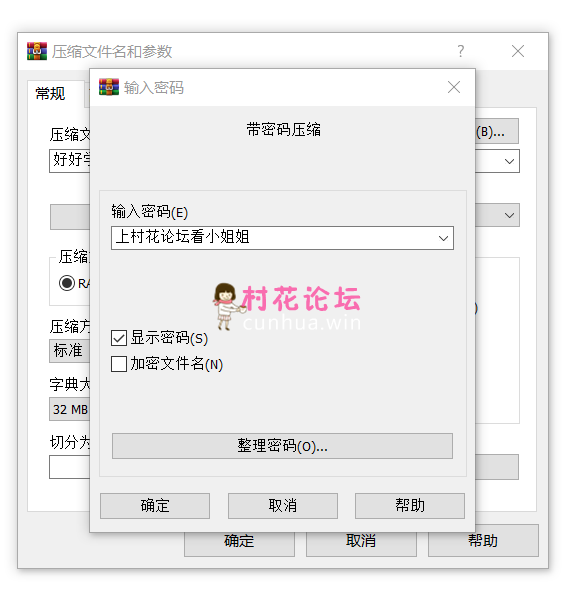This screenshot has width=572, height=611.
Task: Click the browse (B)... button
Action: (497, 131)
